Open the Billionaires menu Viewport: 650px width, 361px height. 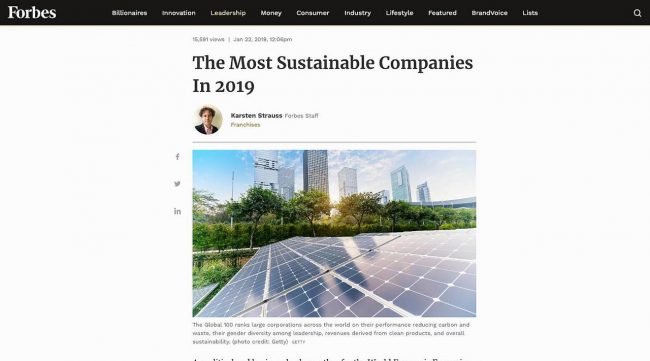[129, 13]
